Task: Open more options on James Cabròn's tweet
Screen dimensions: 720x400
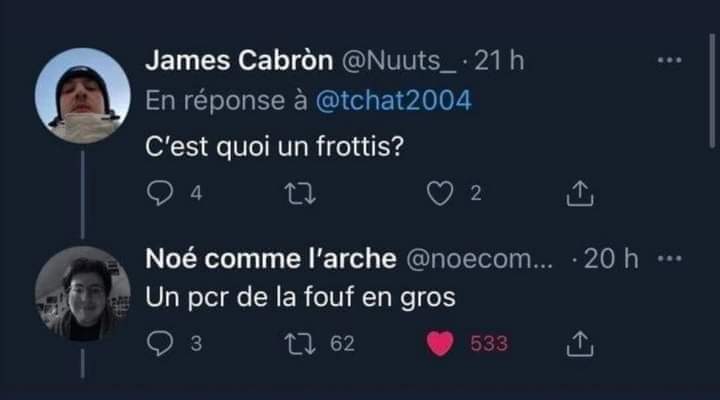Action: pyautogui.click(x=669, y=61)
